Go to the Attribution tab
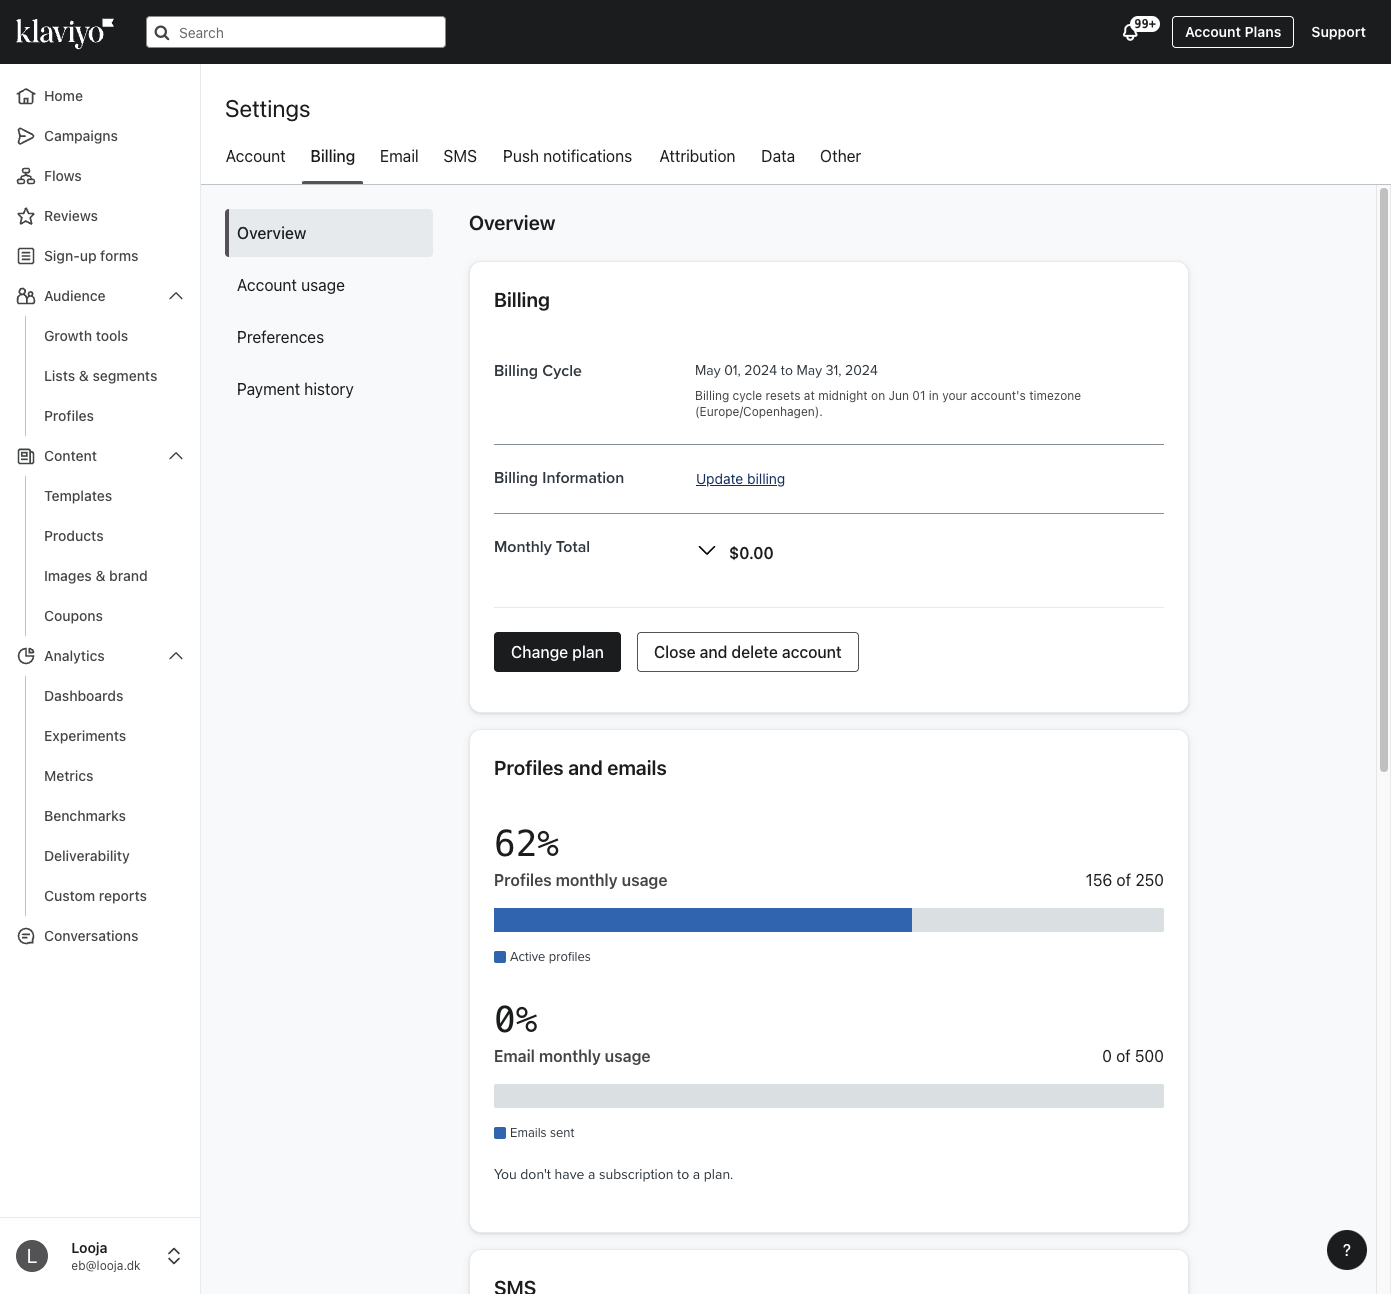Image resolution: width=1391 pixels, height=1294 pixels. click(x=697, y=156)
